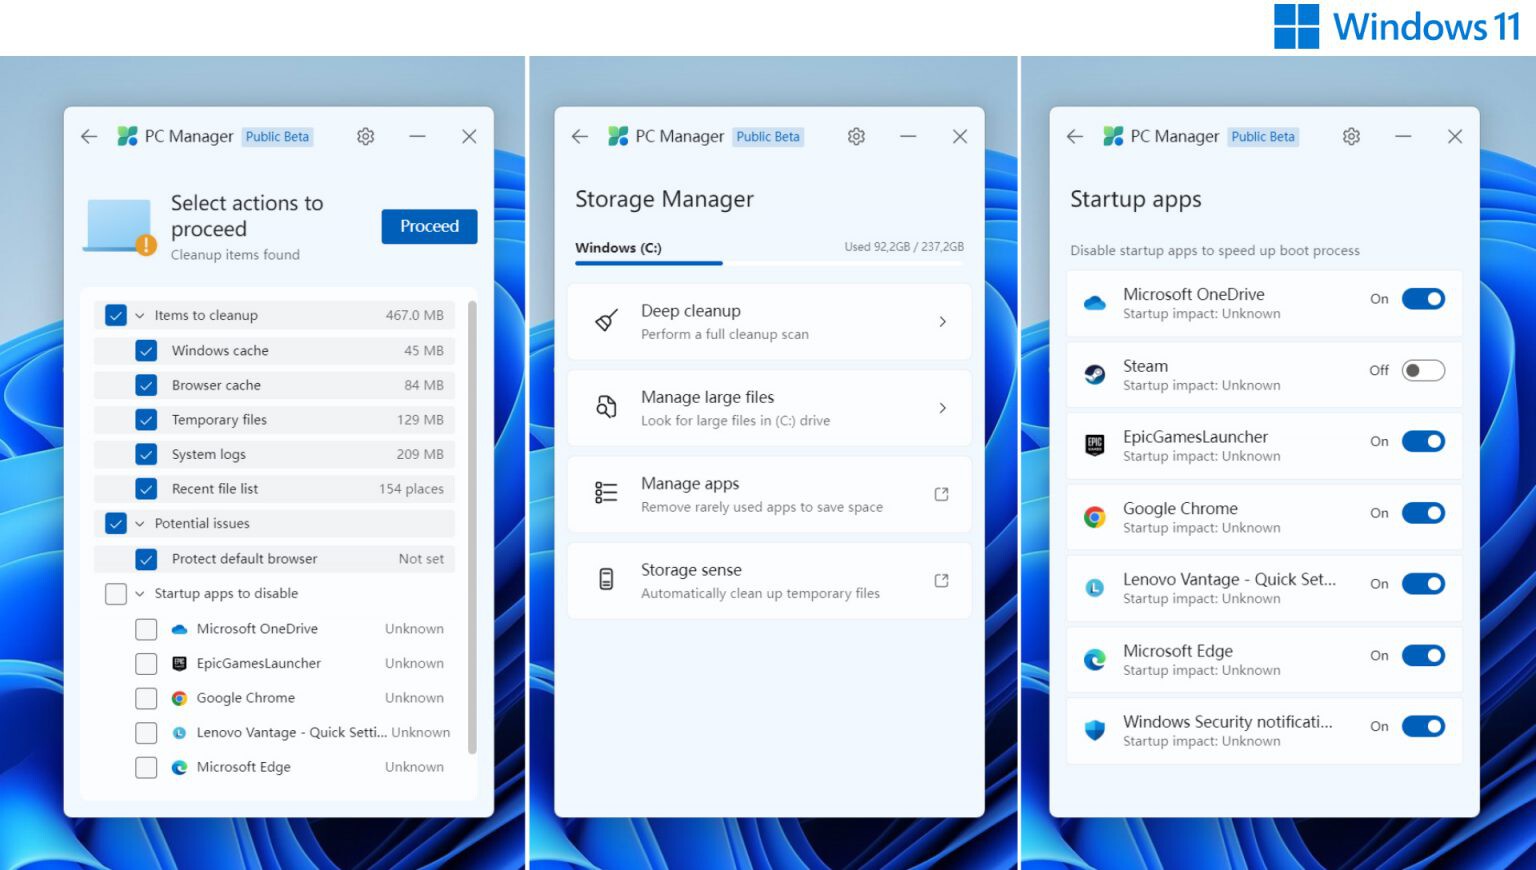The image size is (1536, 870).
Task: Click the Manage apps list icon
Action: click(606, 493)
